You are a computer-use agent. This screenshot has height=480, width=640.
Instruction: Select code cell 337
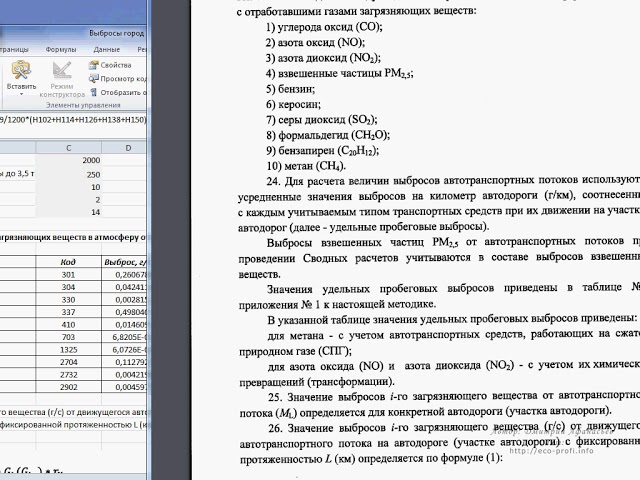point(68,312)
